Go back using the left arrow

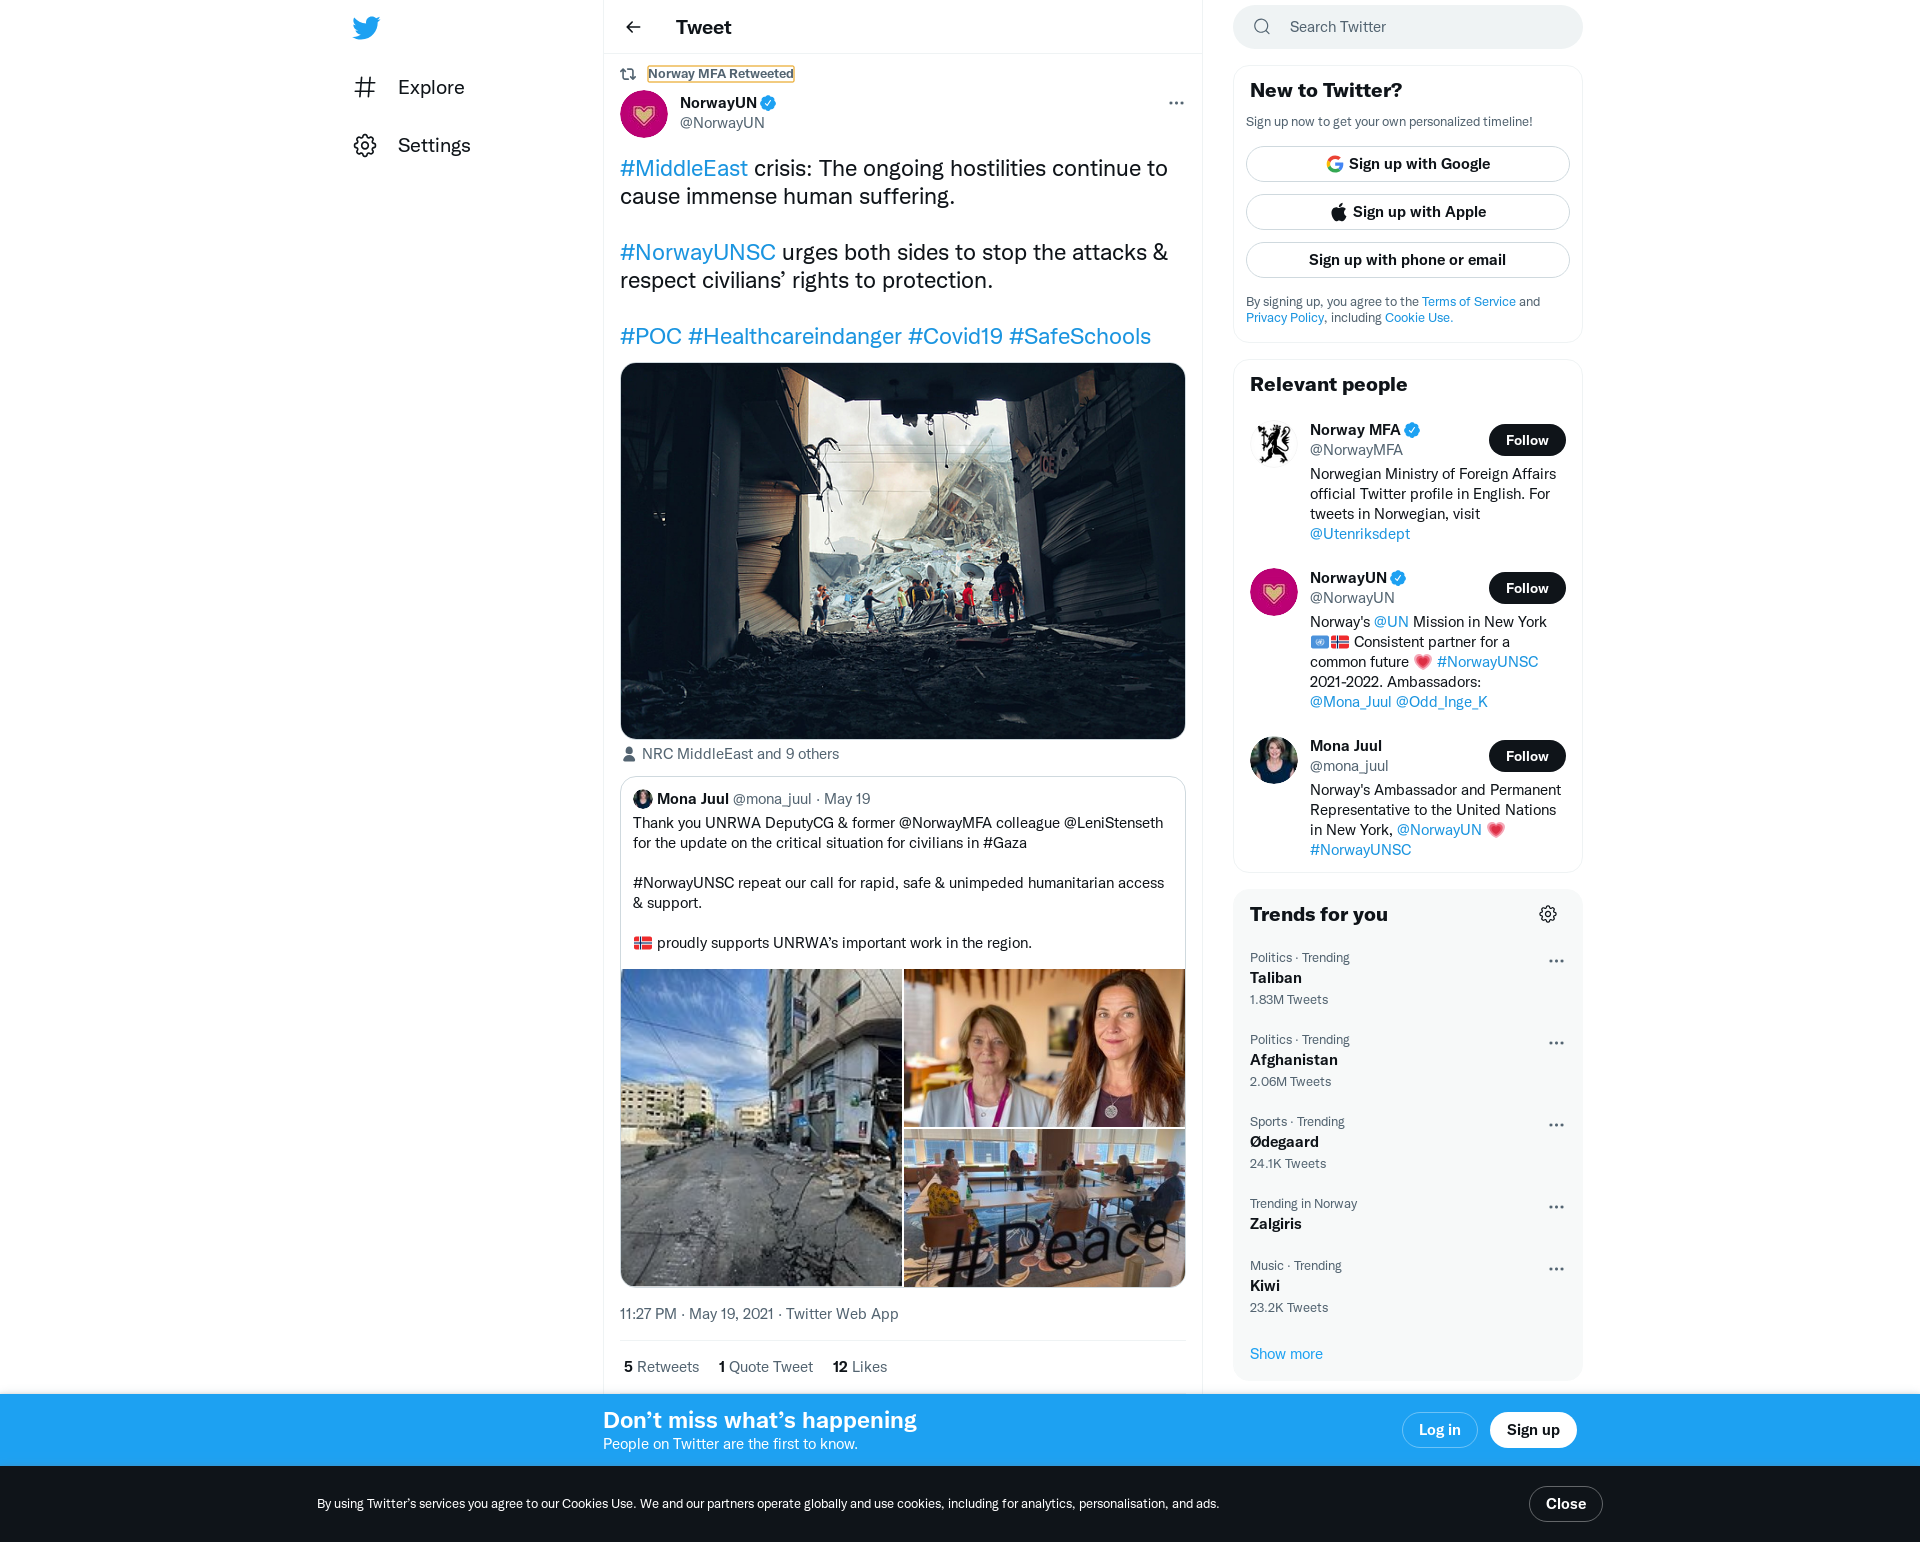[633, 27]
